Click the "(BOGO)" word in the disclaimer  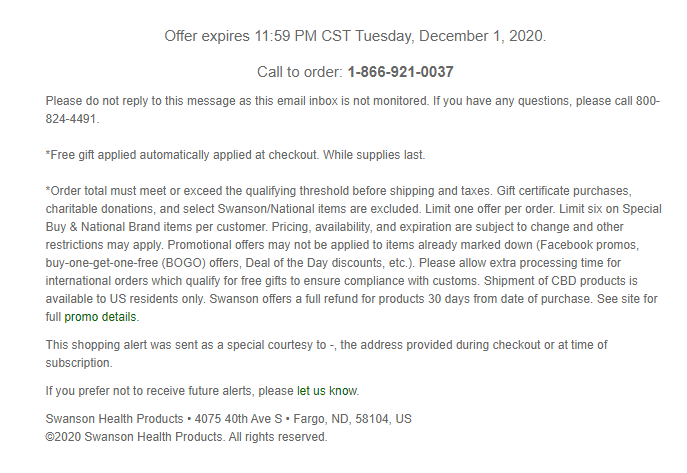tap(183, 263)
